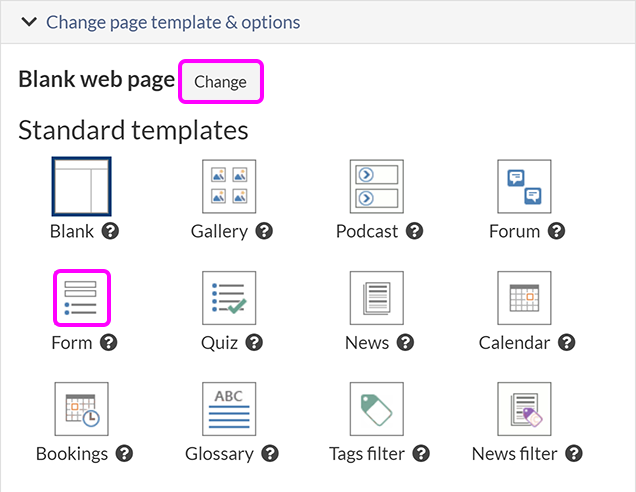This screenshot has height=492, width=636.
Task: Show help for the Forum template
Action: click(557, 232)
